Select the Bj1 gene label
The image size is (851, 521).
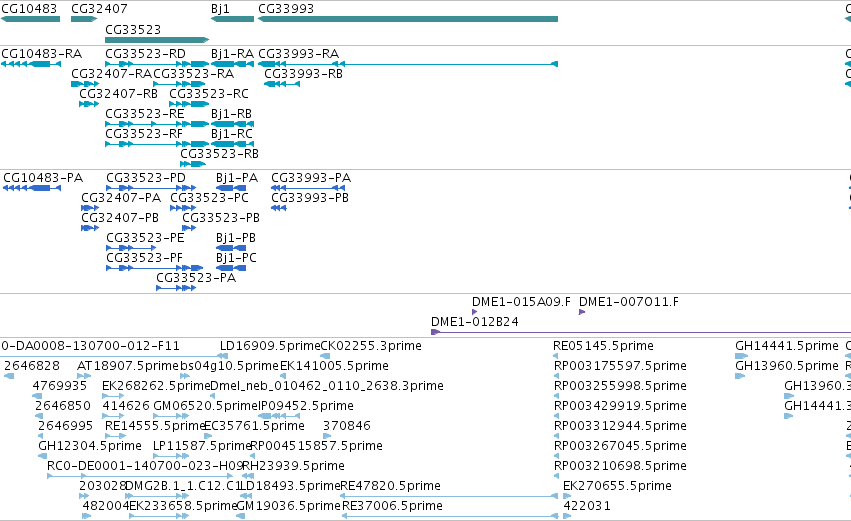click(220, 9)
